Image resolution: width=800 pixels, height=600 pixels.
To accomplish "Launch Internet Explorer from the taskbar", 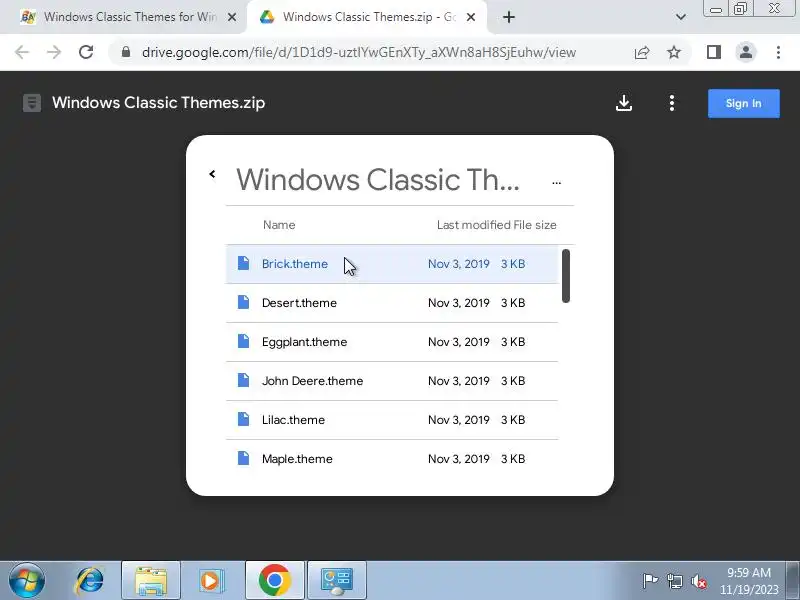I will [x=89, y=581].
